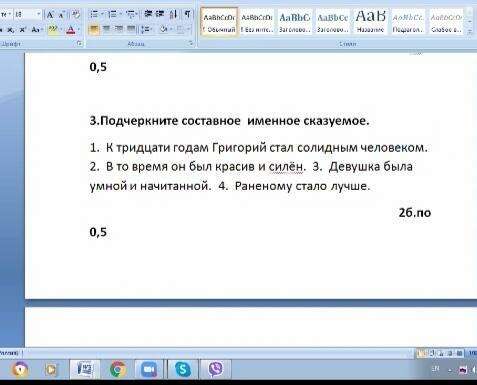Expand the numbering list dropdown arrow

tap(121, 14)
